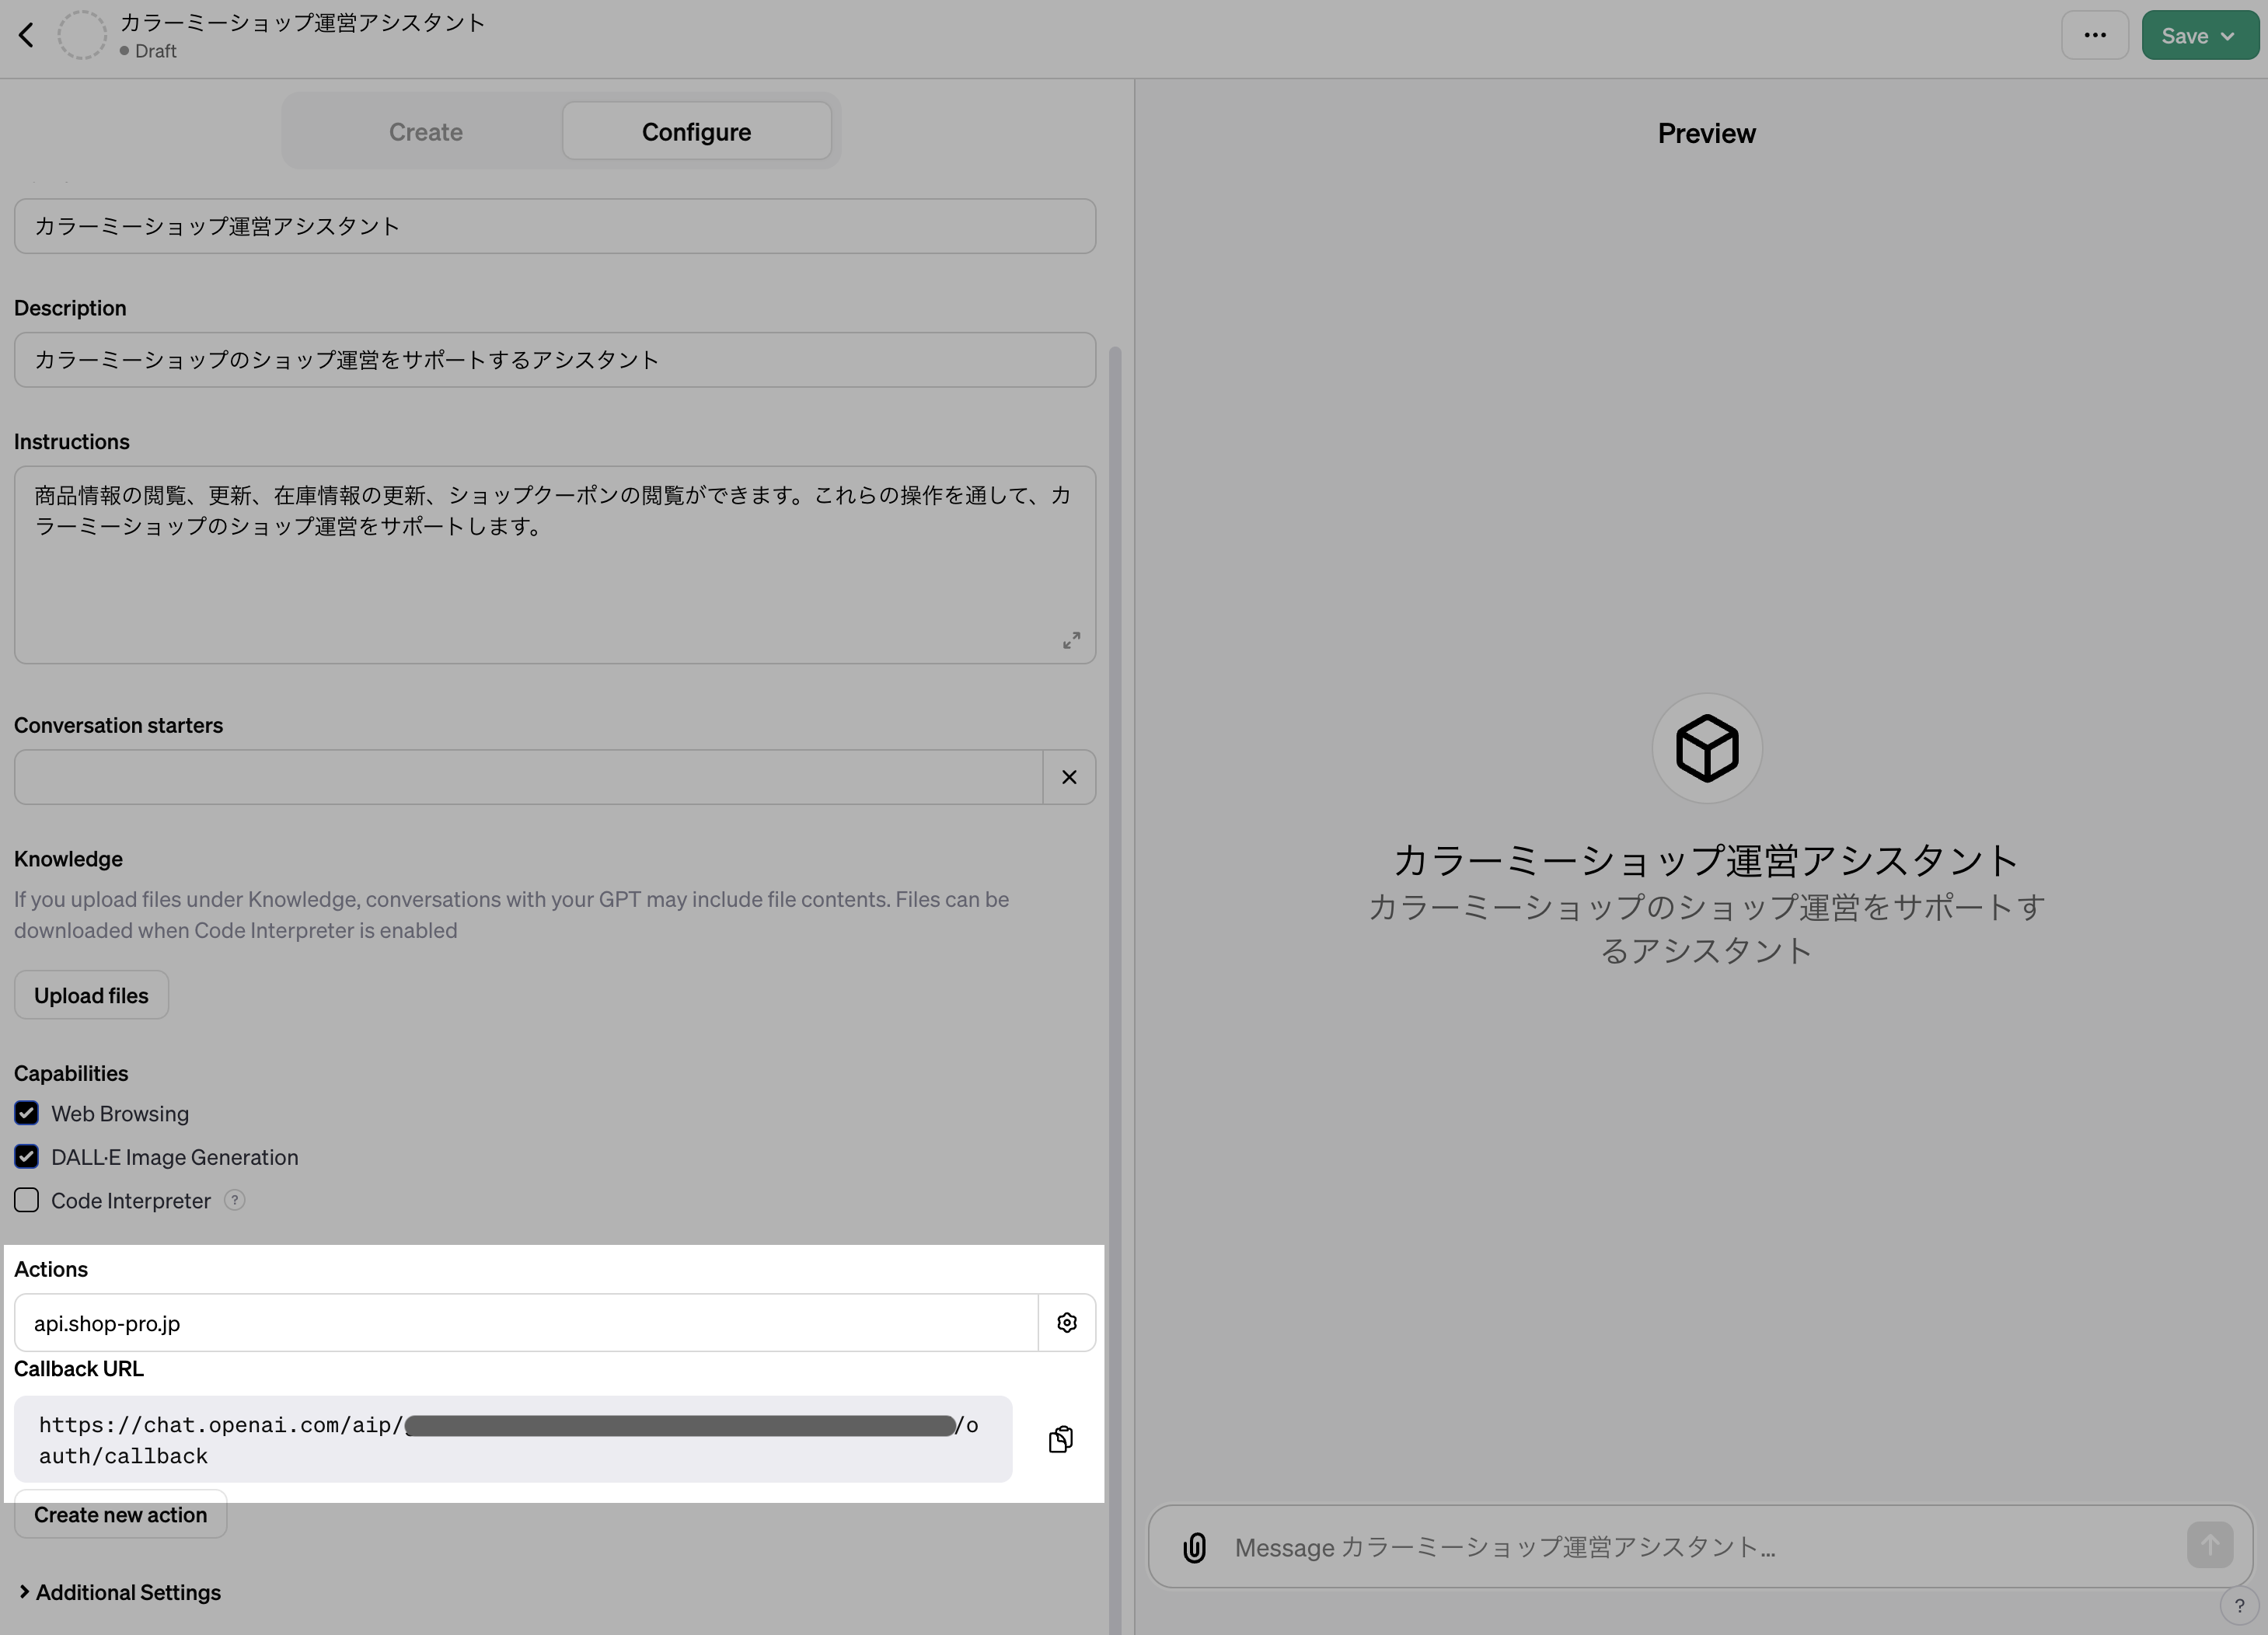Disable Web Browsing capability

26,1113
